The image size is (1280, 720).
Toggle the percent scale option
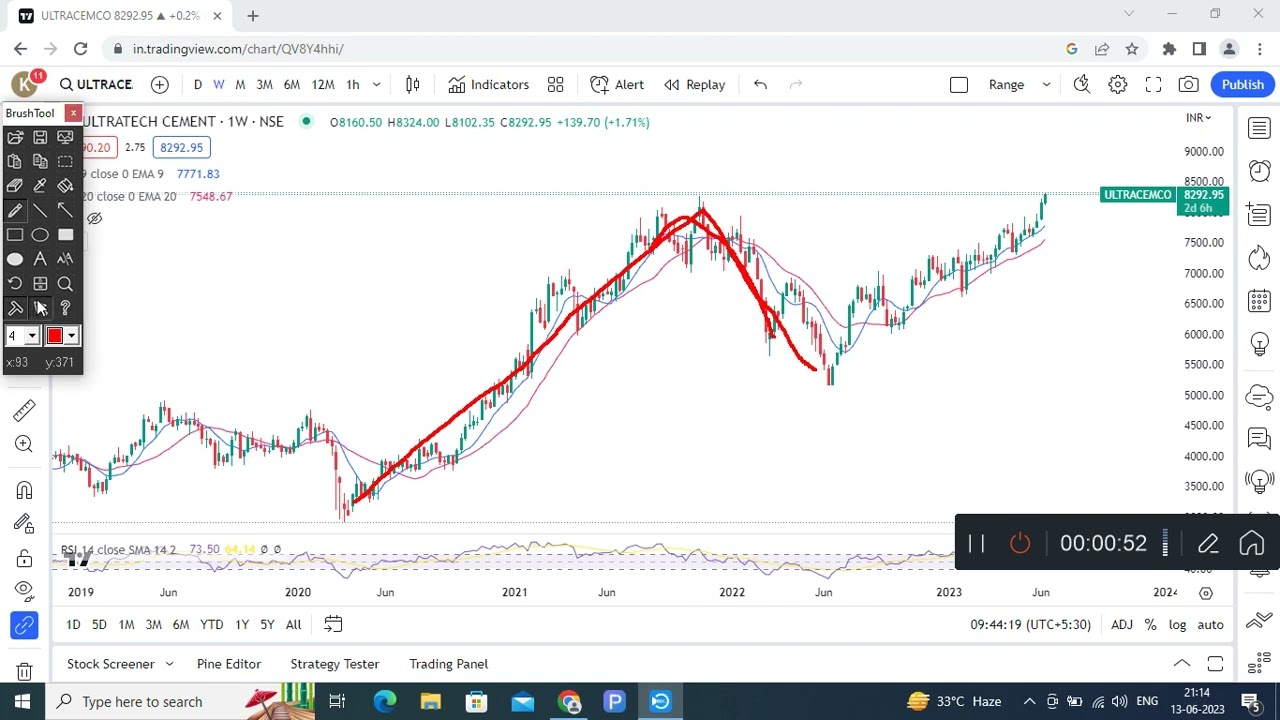tap(1150, 625)
